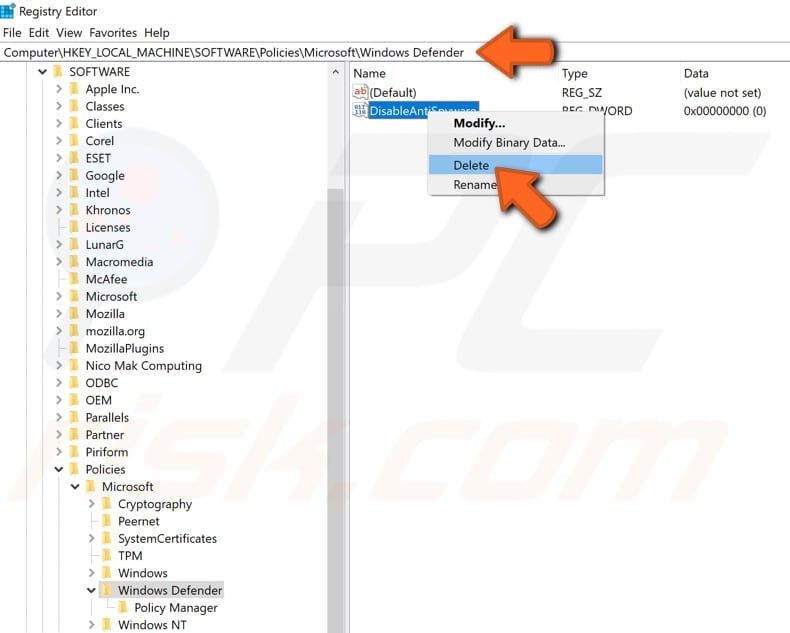Click the Registry Editor app icon
The height and width of the screenshot is (633, 790).
click(x=8, y=11)
